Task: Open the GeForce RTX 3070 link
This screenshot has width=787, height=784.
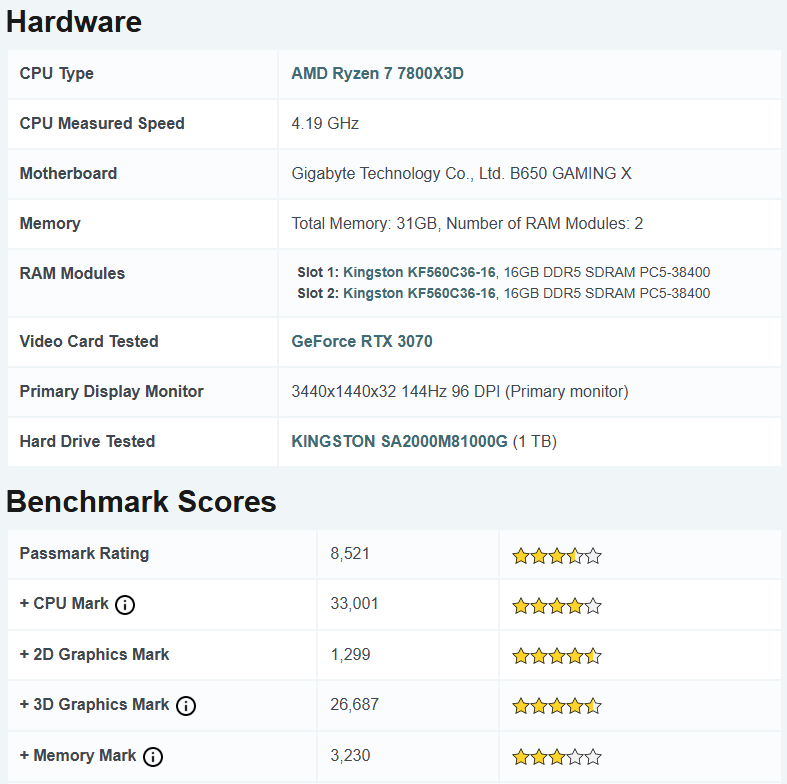Action: click(361, 341)
